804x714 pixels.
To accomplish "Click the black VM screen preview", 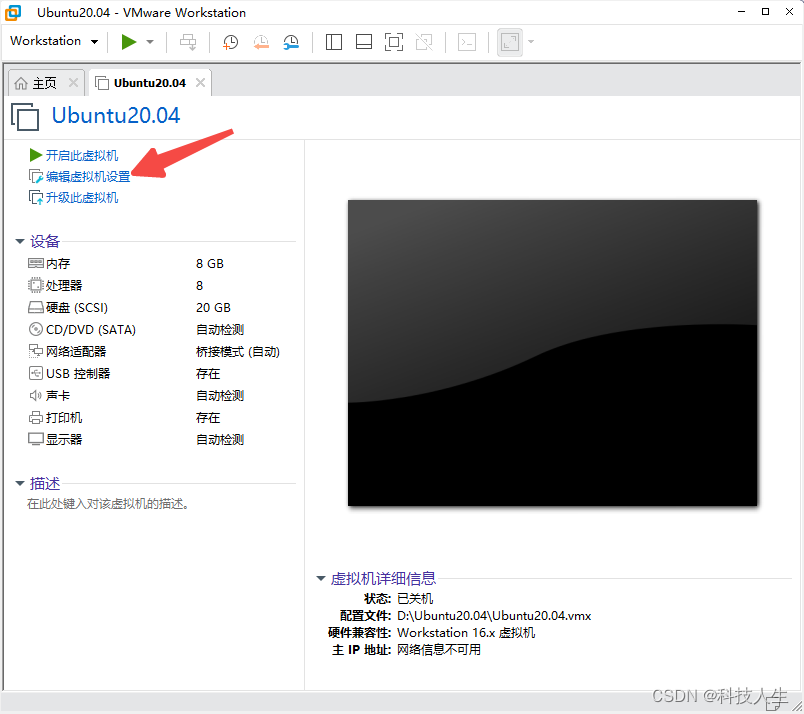I will click(x=552, y=353).
